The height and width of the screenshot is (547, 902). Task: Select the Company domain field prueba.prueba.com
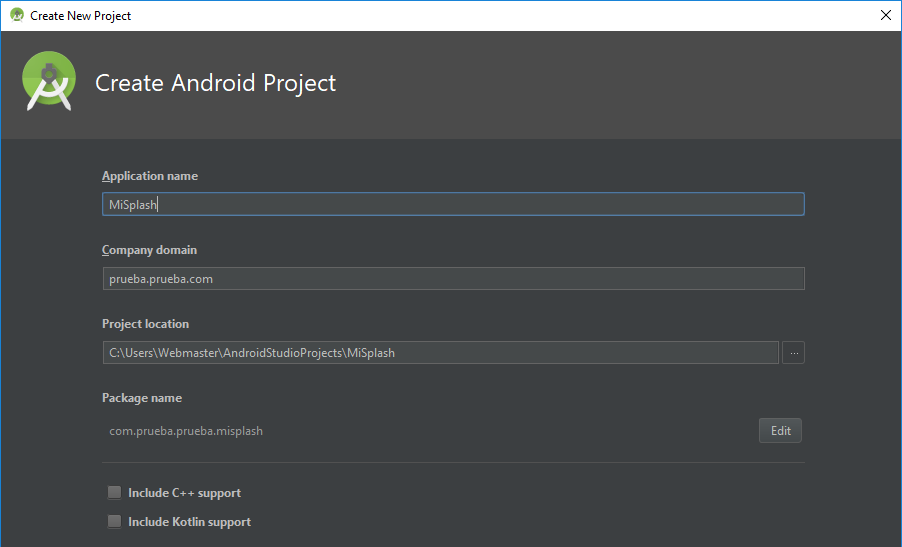[x=453, y=278]
